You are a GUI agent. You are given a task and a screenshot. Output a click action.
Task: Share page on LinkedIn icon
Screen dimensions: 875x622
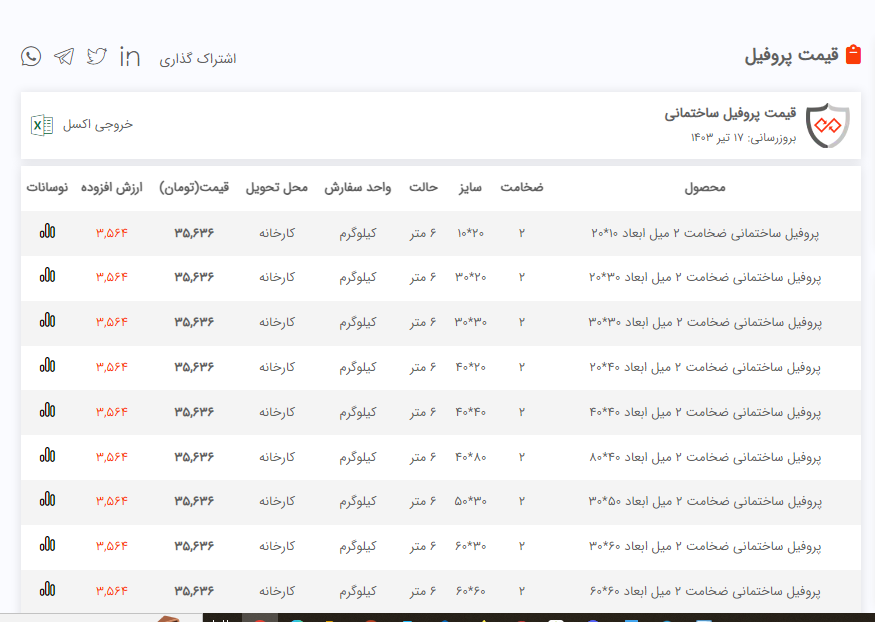[x=130, y=56]
